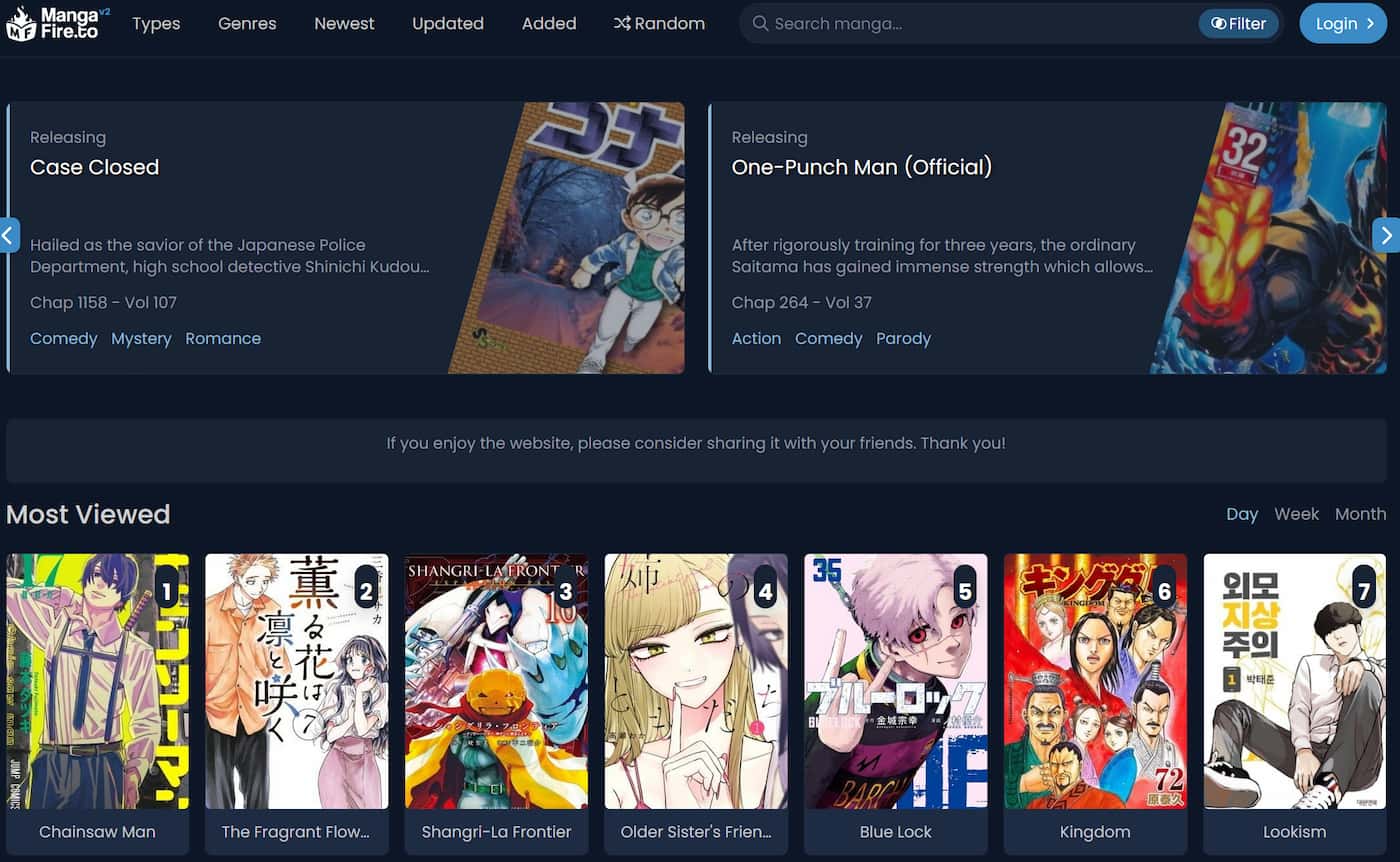Image resolution: width=1400 pixels, height=862 pixels.
Task: Open Blue Lock cover thumbnail
Action: tap(896, 681)
